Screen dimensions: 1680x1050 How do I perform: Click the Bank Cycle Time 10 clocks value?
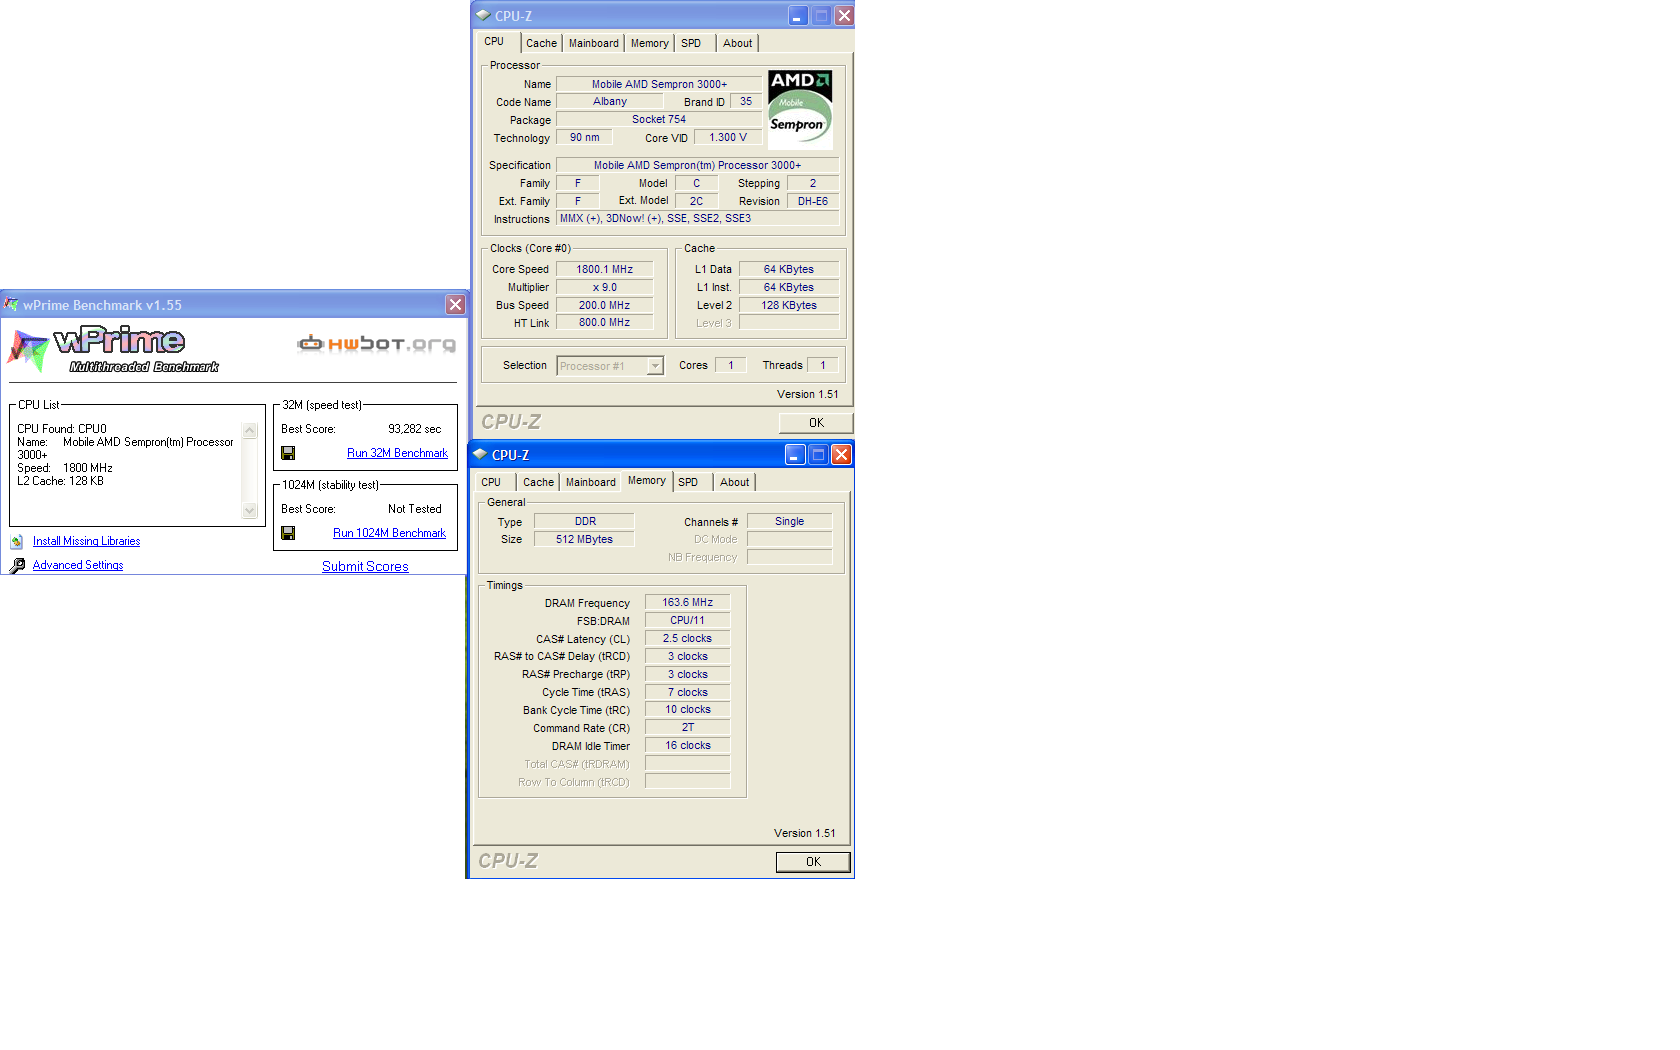point(688,710)
